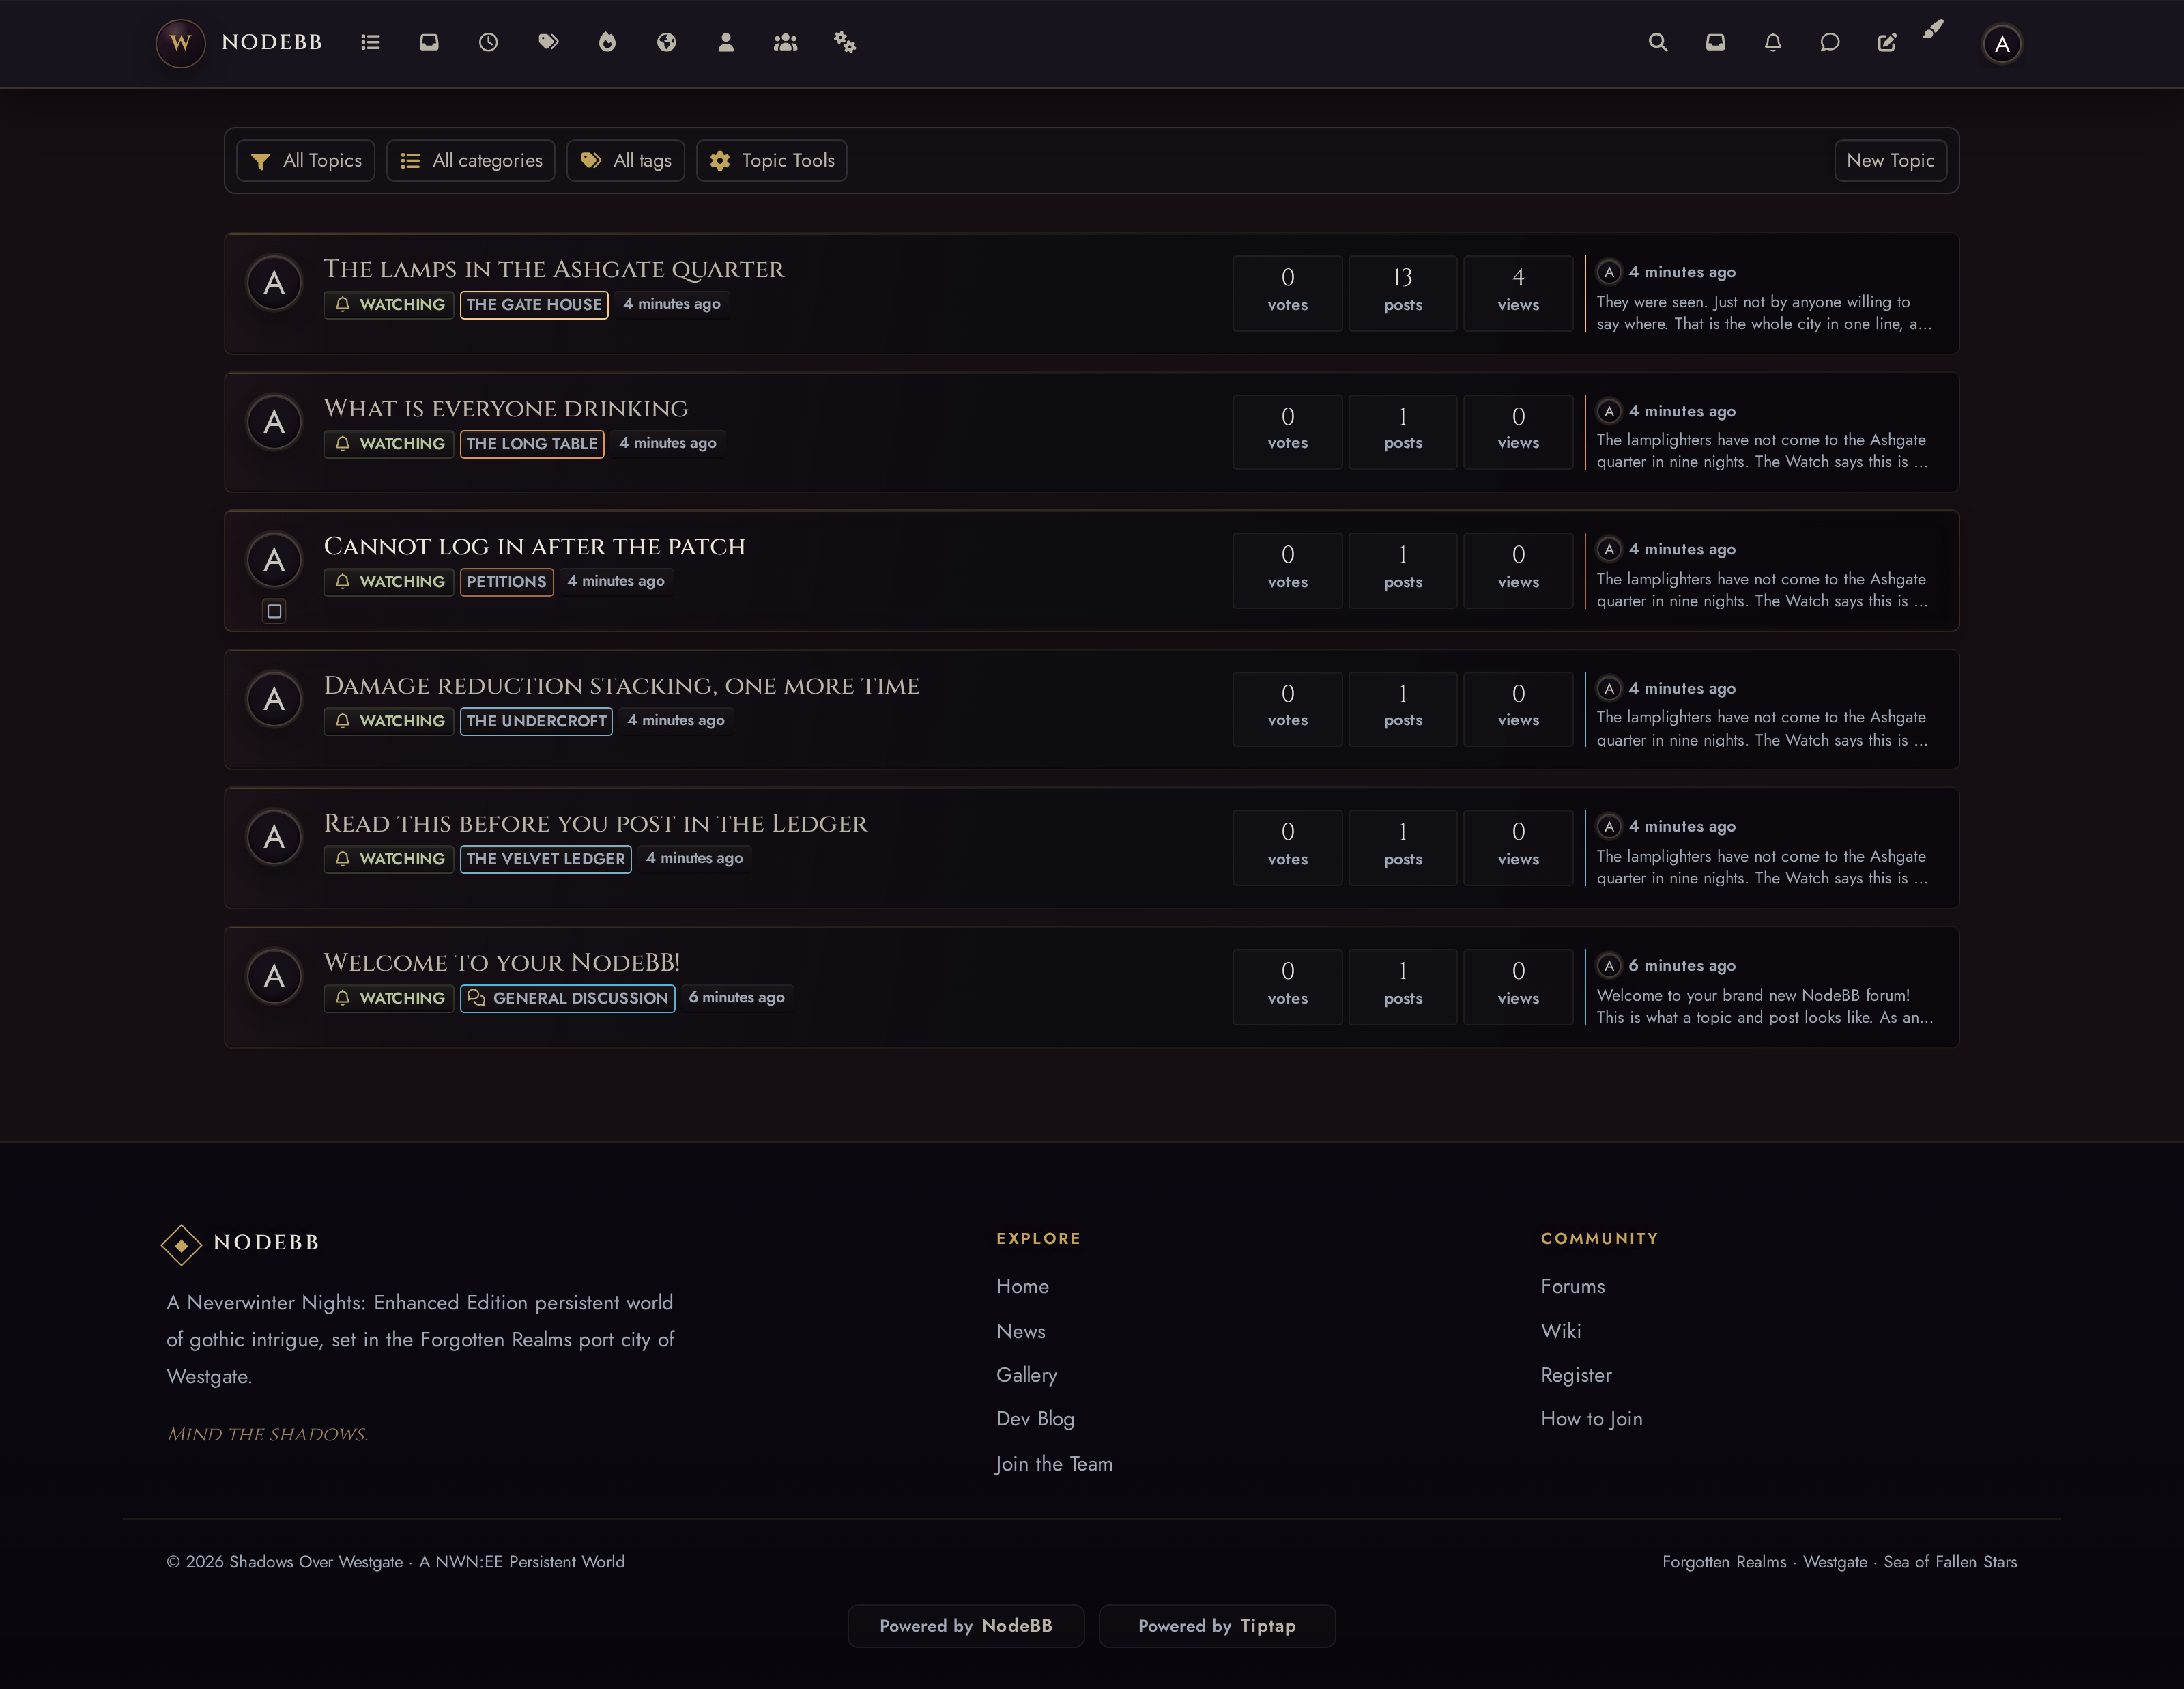Viewport: 2184px width, 1689px height.
Task: Click footer Wiki link
Action: pyautogui.click(x=1561, y=1331)
